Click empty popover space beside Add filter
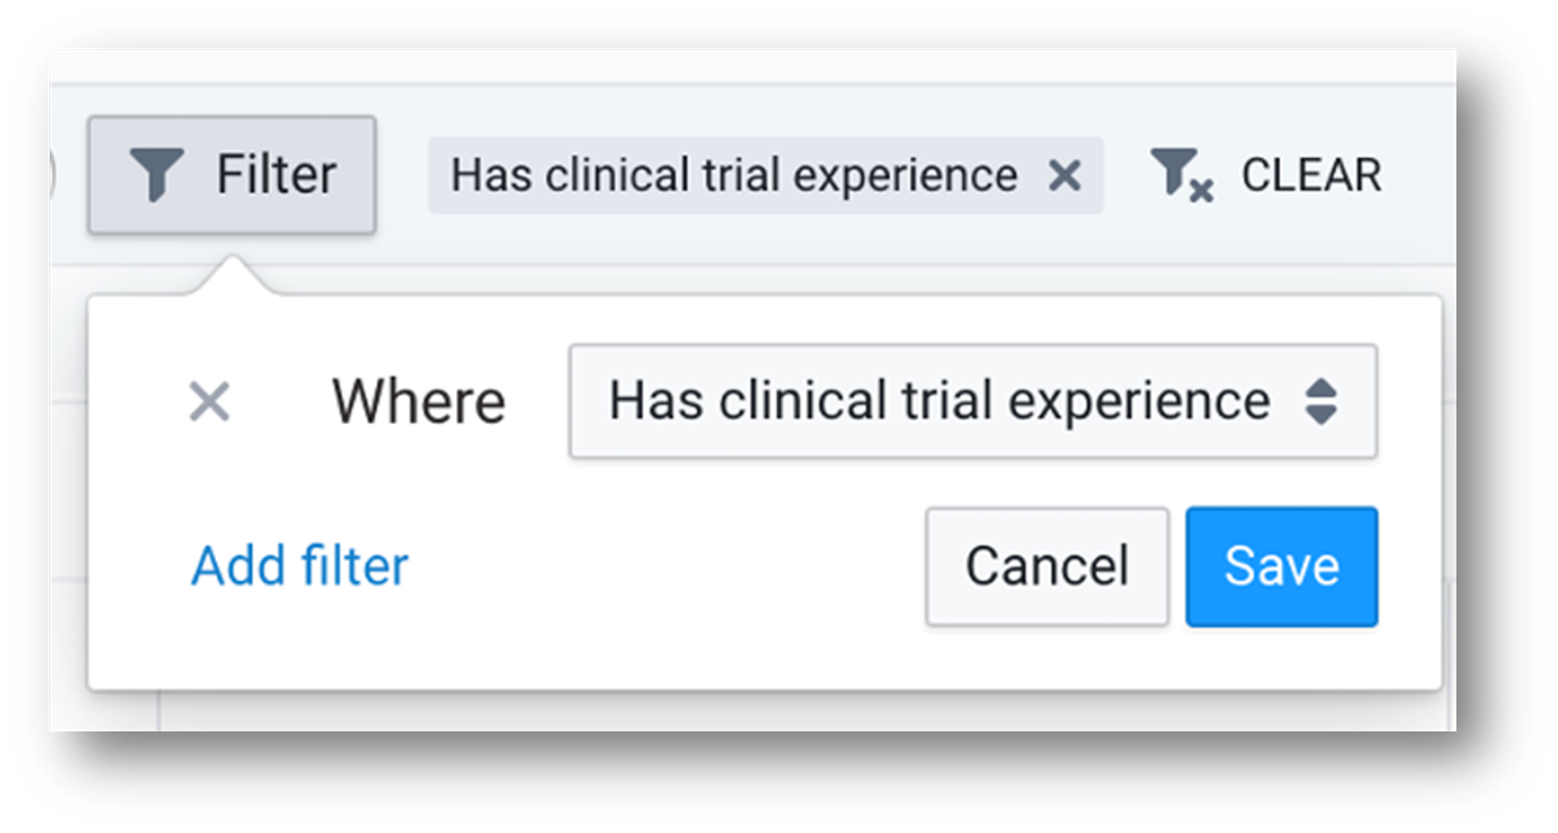The image size is (1558, 833). pos(660,566)
